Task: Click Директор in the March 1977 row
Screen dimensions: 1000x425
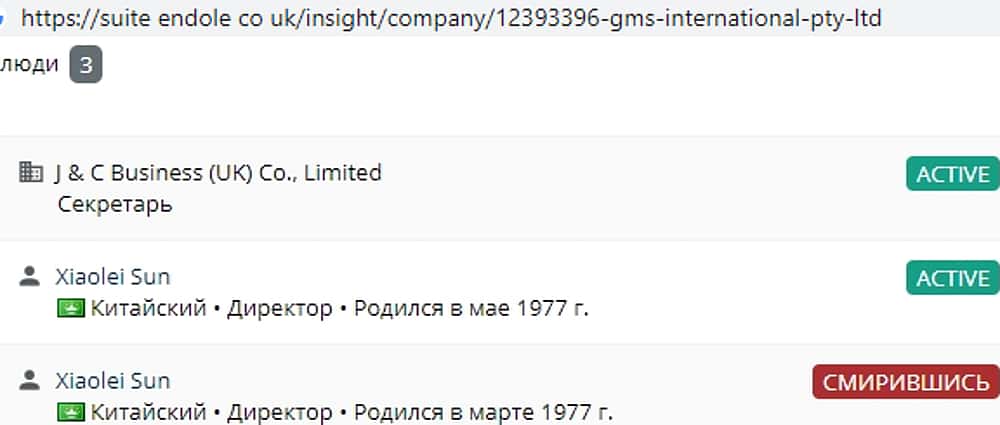Action: tap(279, 412)
